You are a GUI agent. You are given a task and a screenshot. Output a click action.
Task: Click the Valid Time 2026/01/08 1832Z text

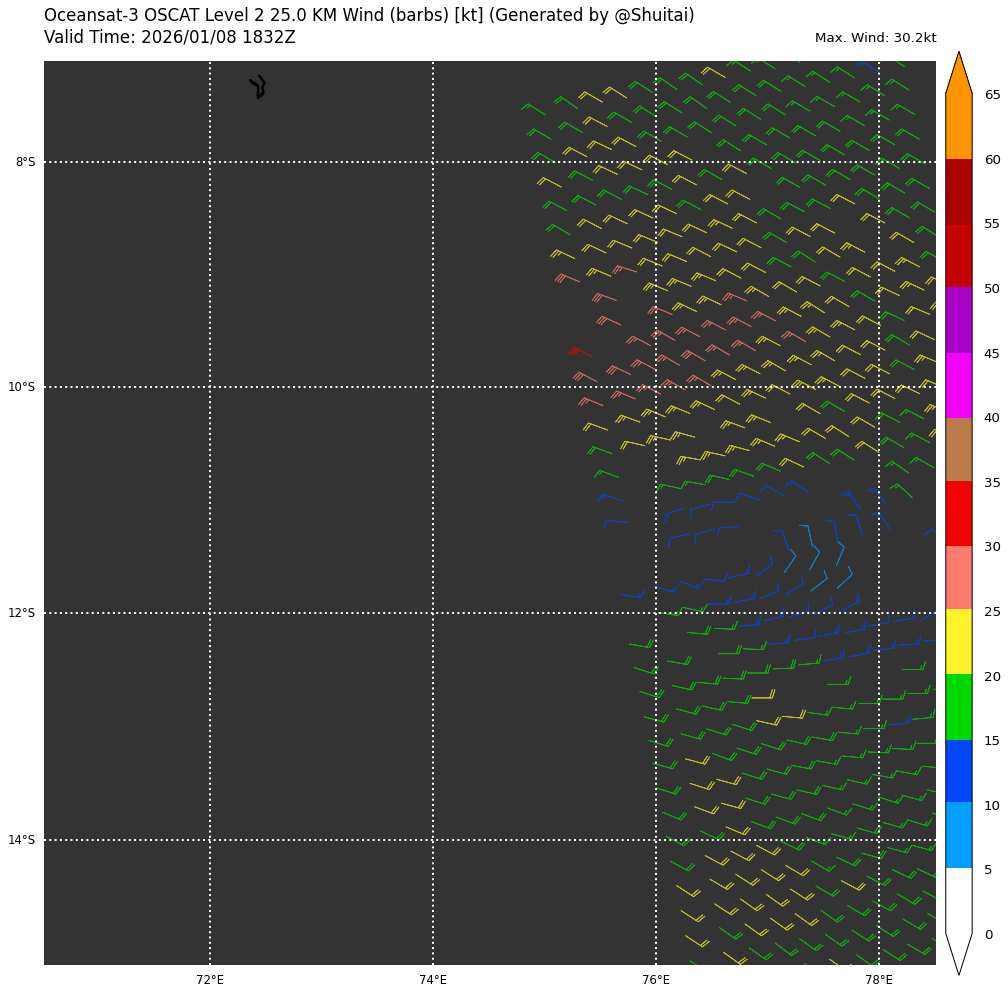(x=170, y=38)
